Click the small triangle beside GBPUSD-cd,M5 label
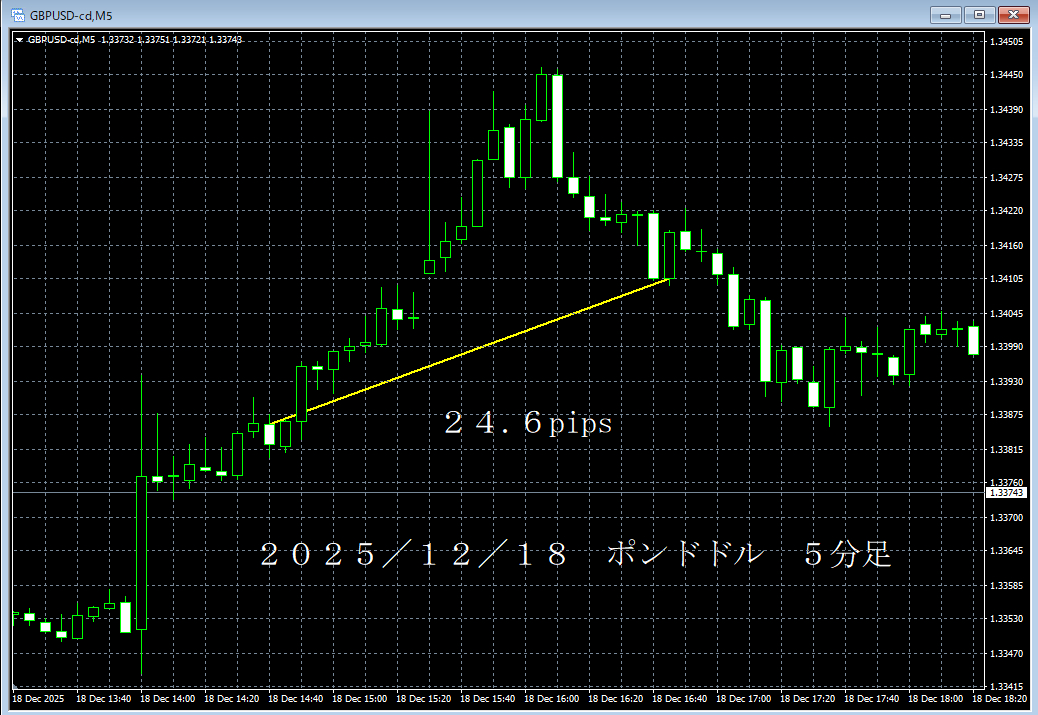This screenshot has height=715, width=1038. pyautogui.click(x=19, y=40)
